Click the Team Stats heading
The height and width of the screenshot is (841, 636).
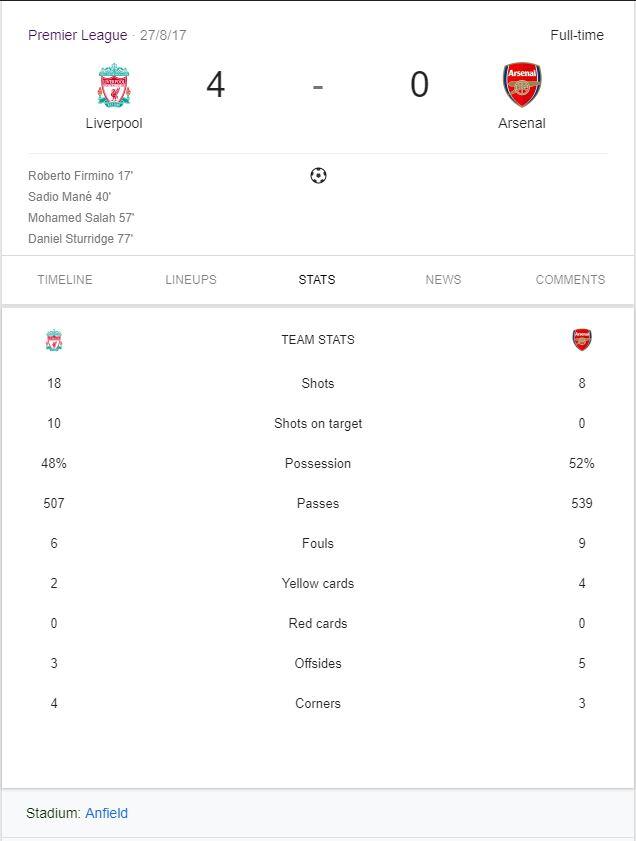coord(318,340)
